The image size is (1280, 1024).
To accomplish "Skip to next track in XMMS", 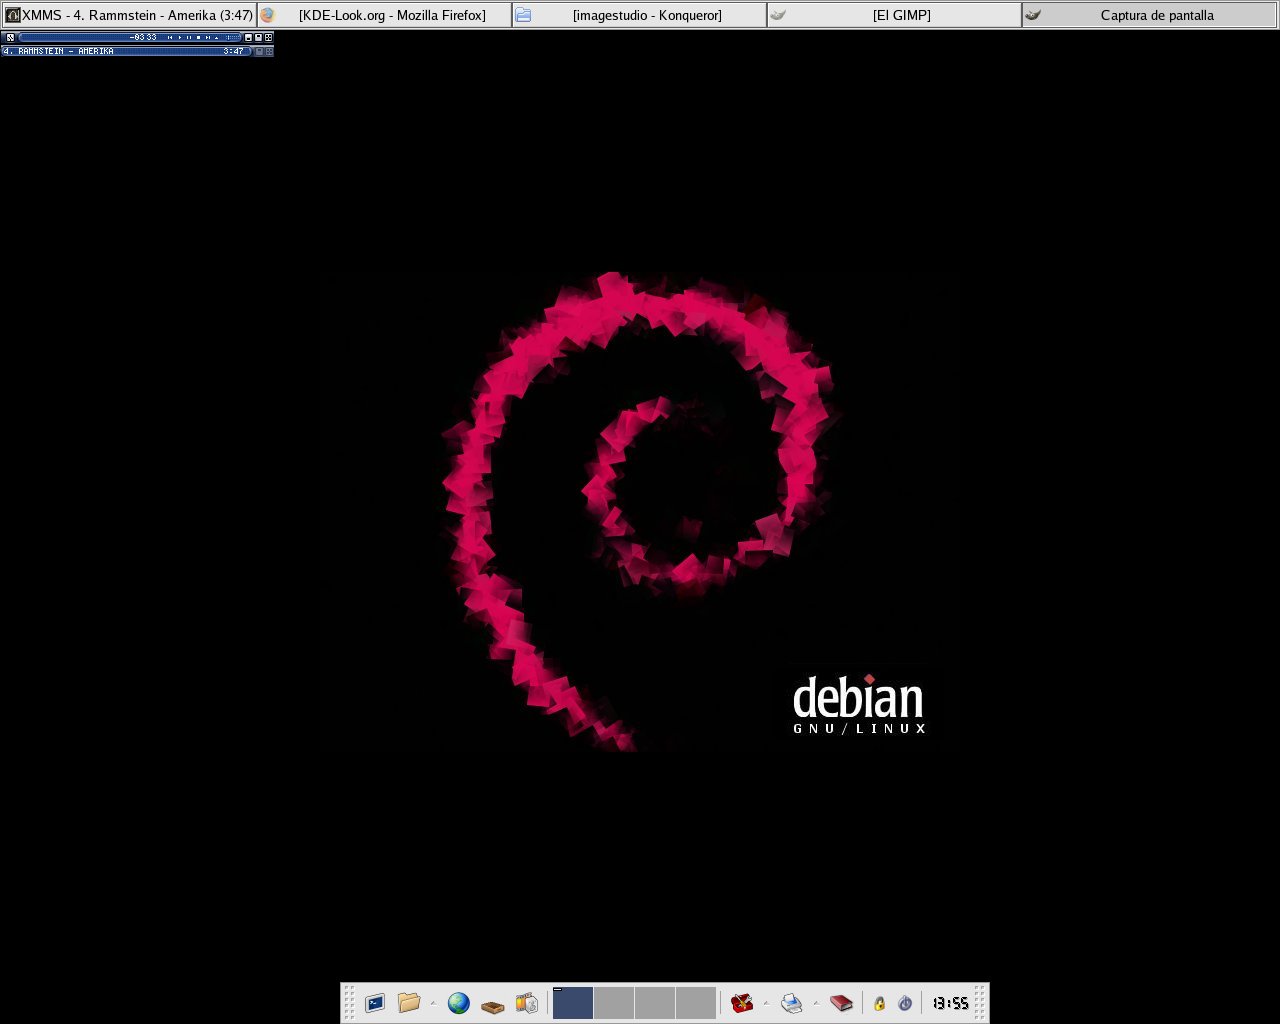I will 208,38.
